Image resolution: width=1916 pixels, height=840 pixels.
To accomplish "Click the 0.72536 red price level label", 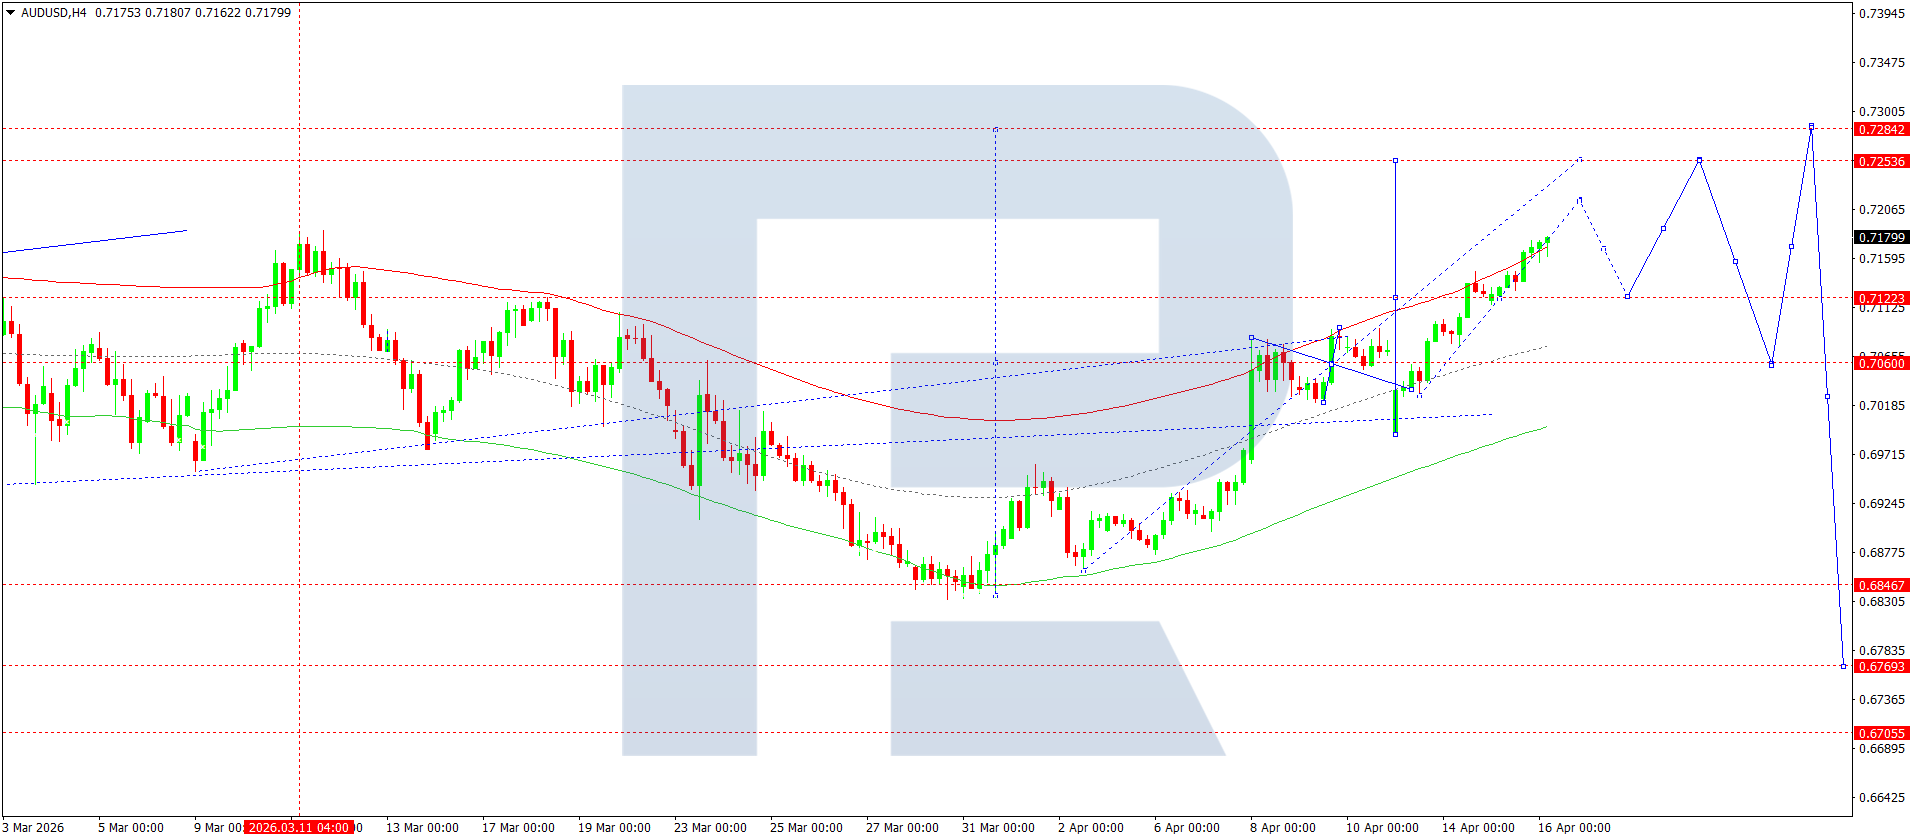I will (1881, 162).
